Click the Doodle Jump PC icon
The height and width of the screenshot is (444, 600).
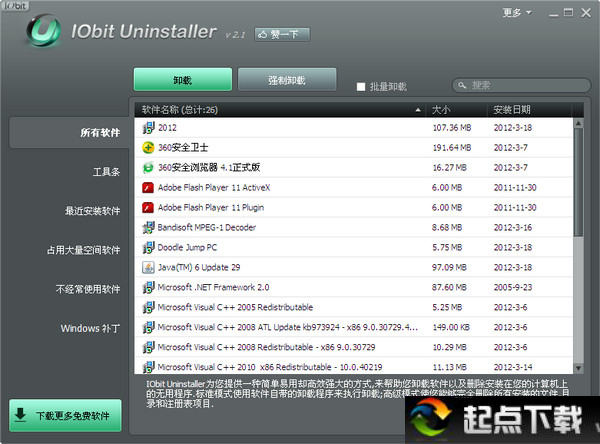click(148, 247)
